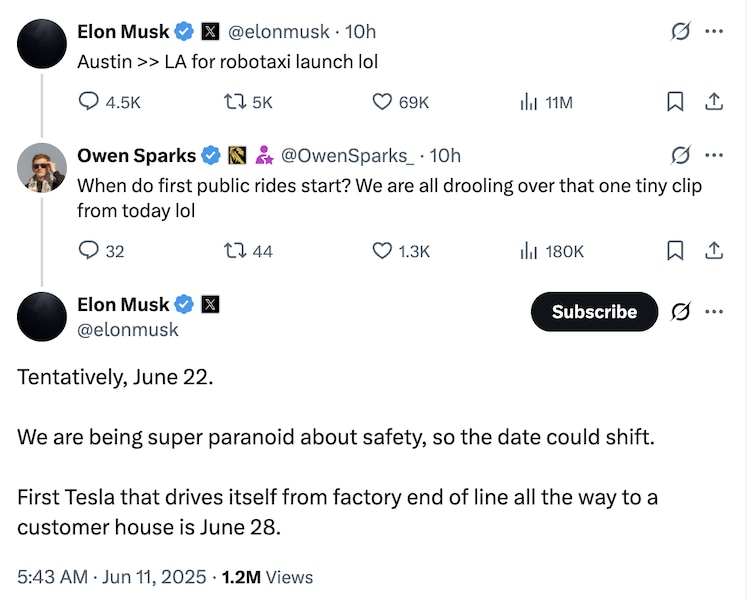
Task: Open the 5:43 AM Jun 11, 2025 timestamp
Action: point(112,577)
